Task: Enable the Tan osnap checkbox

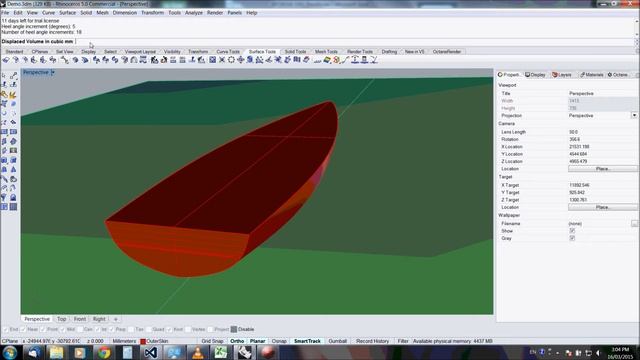Action: (x=131, y=329)
